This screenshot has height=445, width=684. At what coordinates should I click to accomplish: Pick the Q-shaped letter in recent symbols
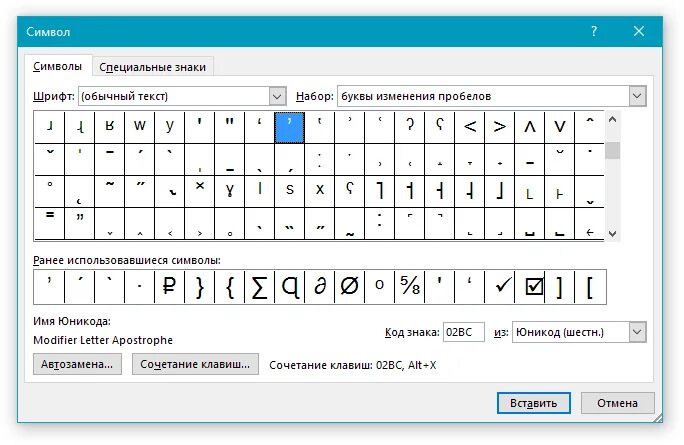[x=290, y=287]
